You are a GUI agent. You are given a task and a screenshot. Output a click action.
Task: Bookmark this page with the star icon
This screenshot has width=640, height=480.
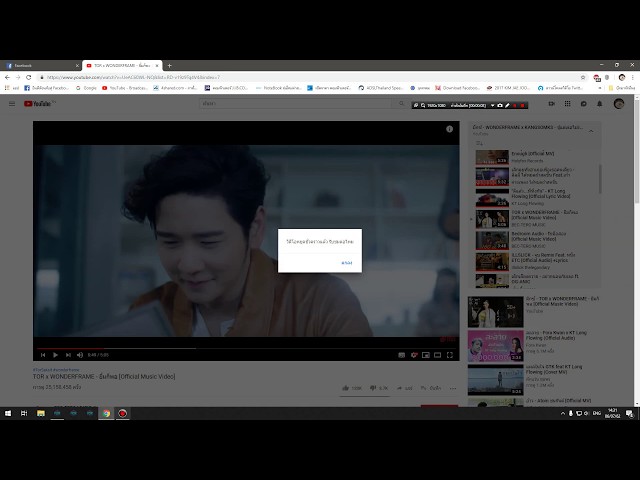point(583,77)
